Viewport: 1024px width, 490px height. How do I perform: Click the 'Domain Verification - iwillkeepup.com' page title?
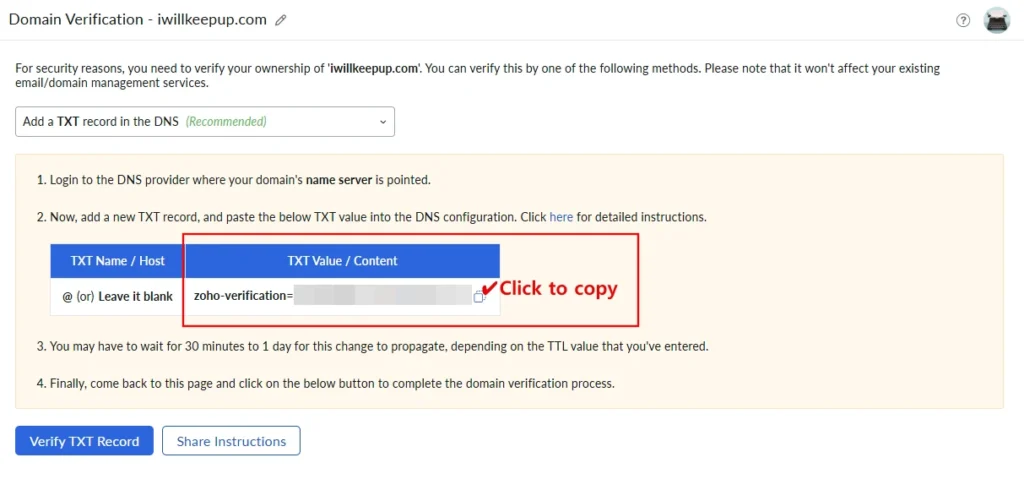(x=139, y=20)
